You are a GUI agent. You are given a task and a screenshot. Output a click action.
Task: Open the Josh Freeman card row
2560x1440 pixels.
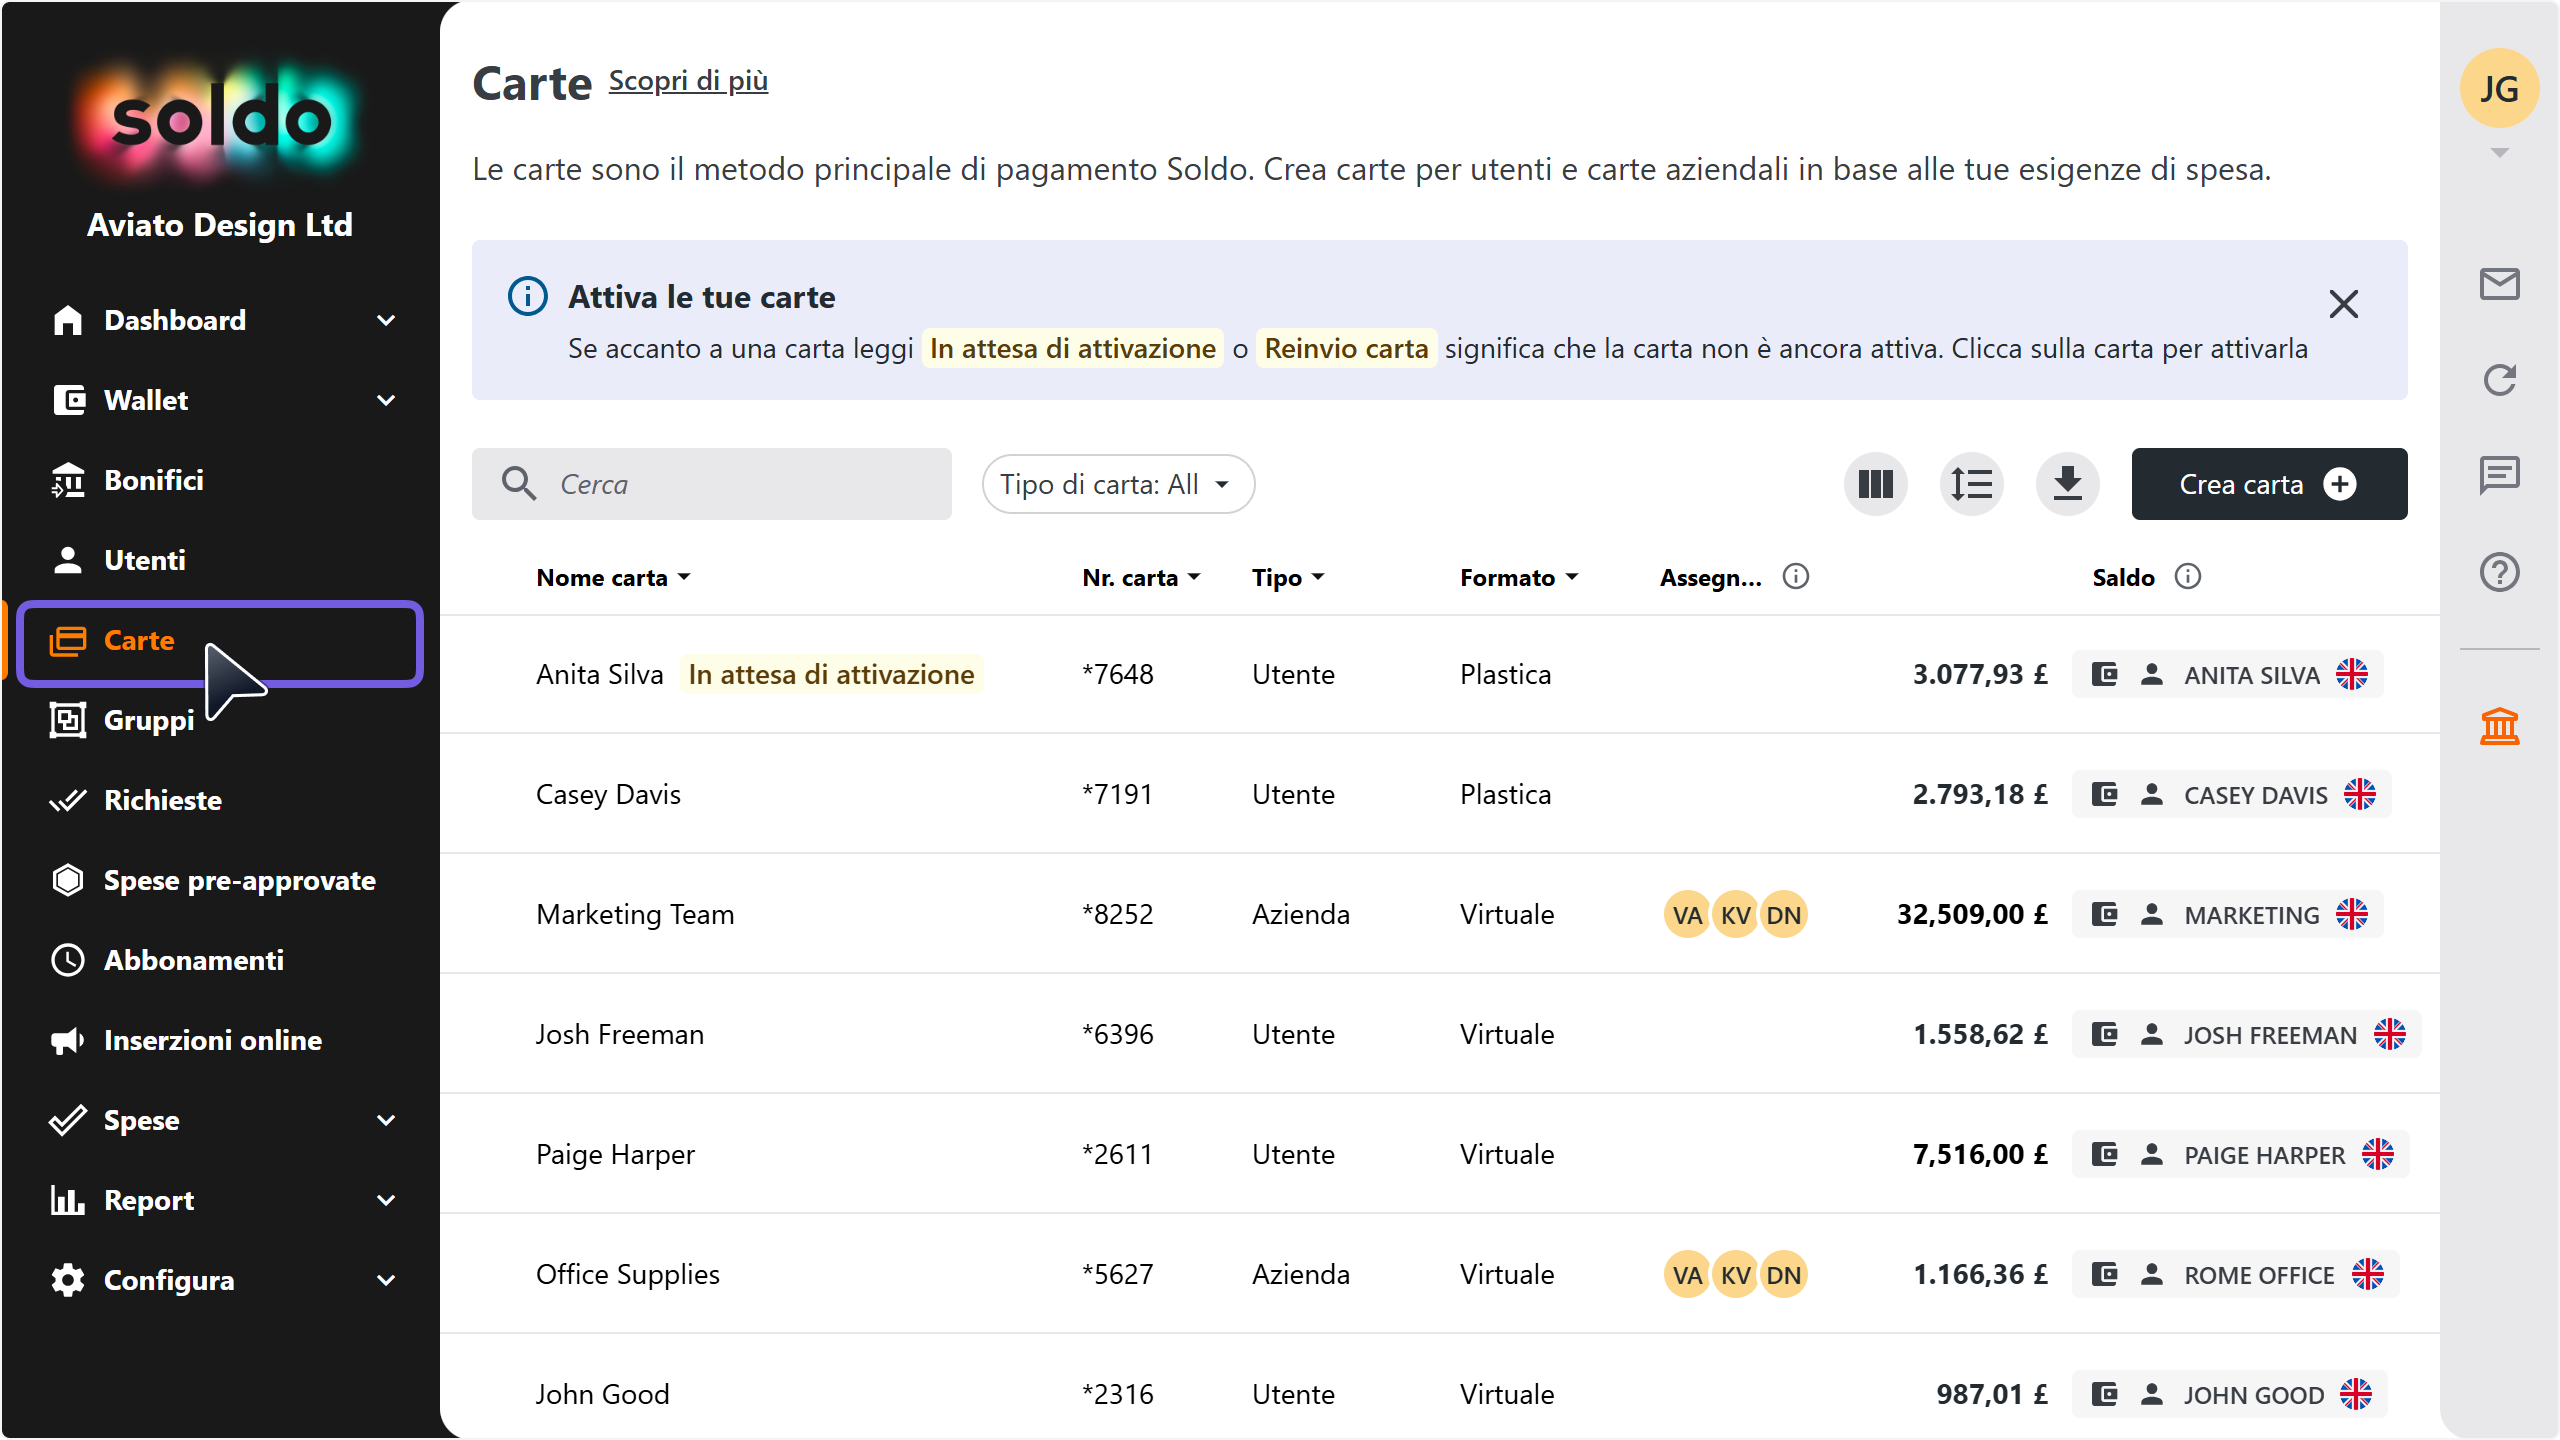pyautogui.click(x=1440, y=1034)
